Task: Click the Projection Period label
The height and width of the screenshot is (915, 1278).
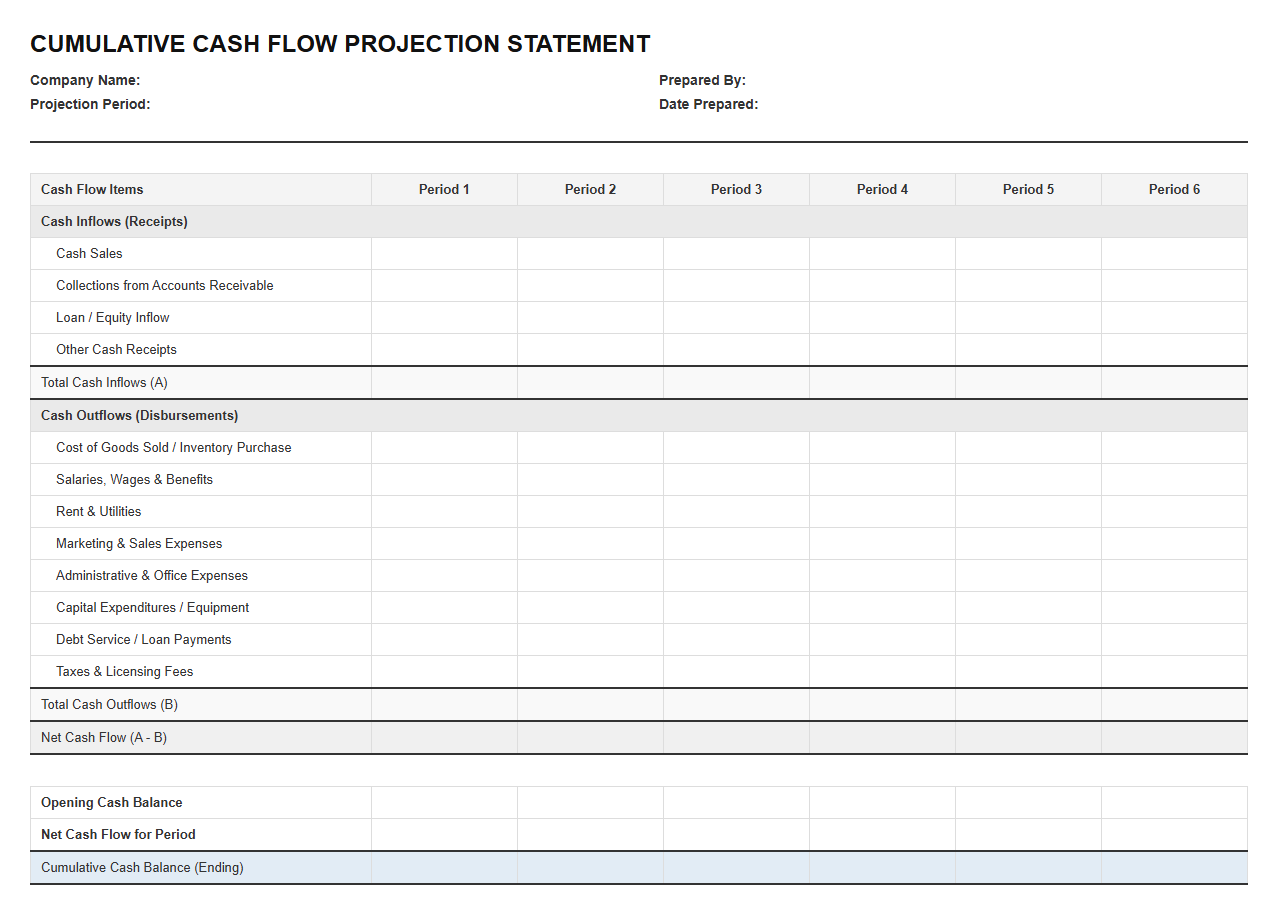Action: (x=90, y=104)
